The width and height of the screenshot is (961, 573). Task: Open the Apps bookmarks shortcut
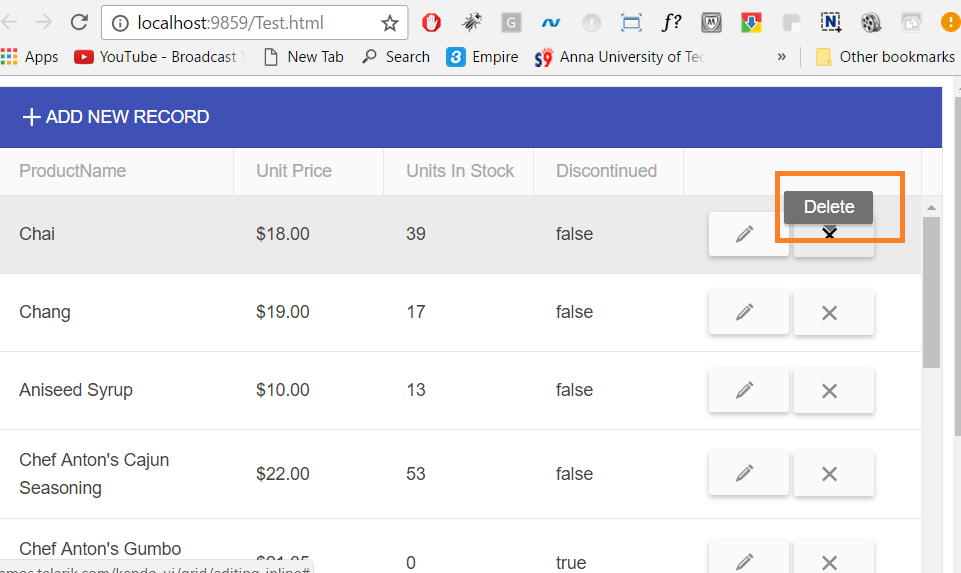pyautogui.click(x=30, y=57)
